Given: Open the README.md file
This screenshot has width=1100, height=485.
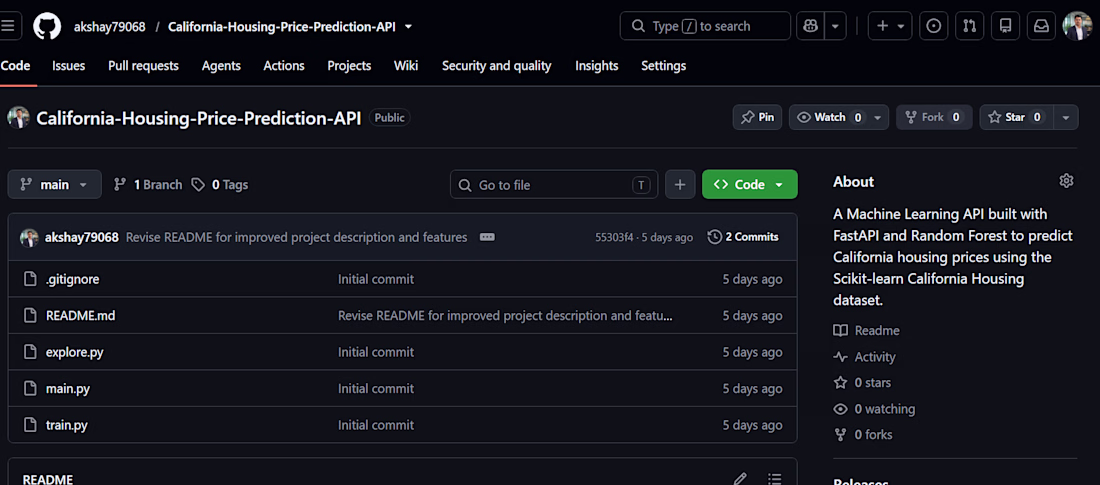Looking at the screenshot, I should click(x=80, y=316).
